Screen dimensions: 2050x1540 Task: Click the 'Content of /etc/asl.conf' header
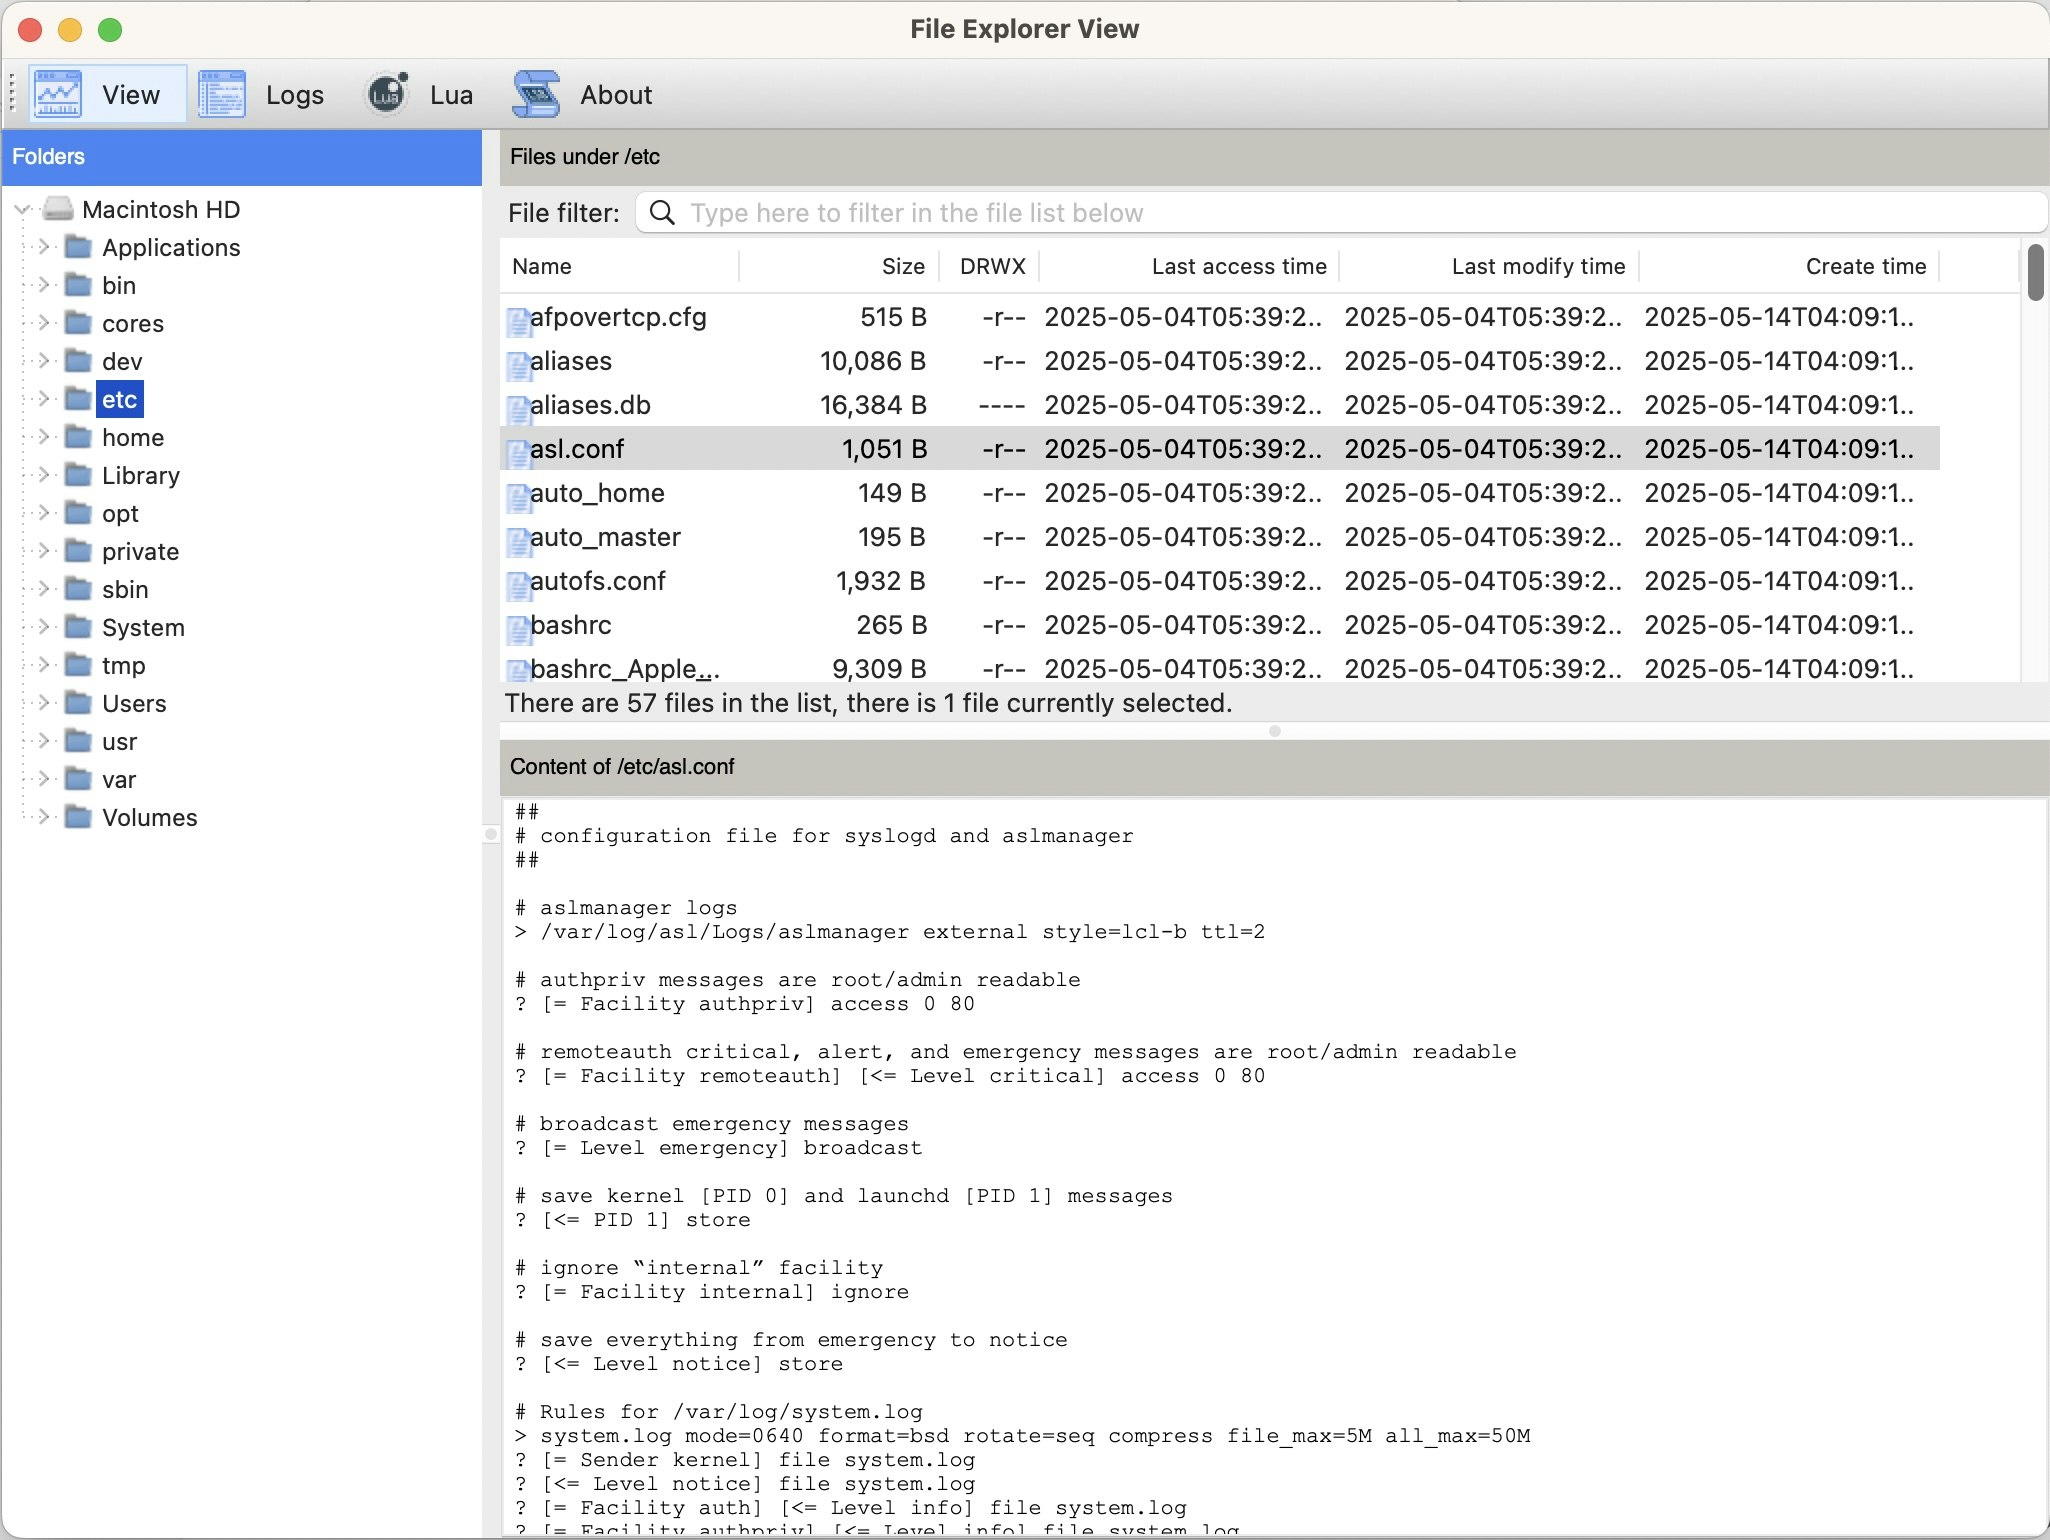1274,767
